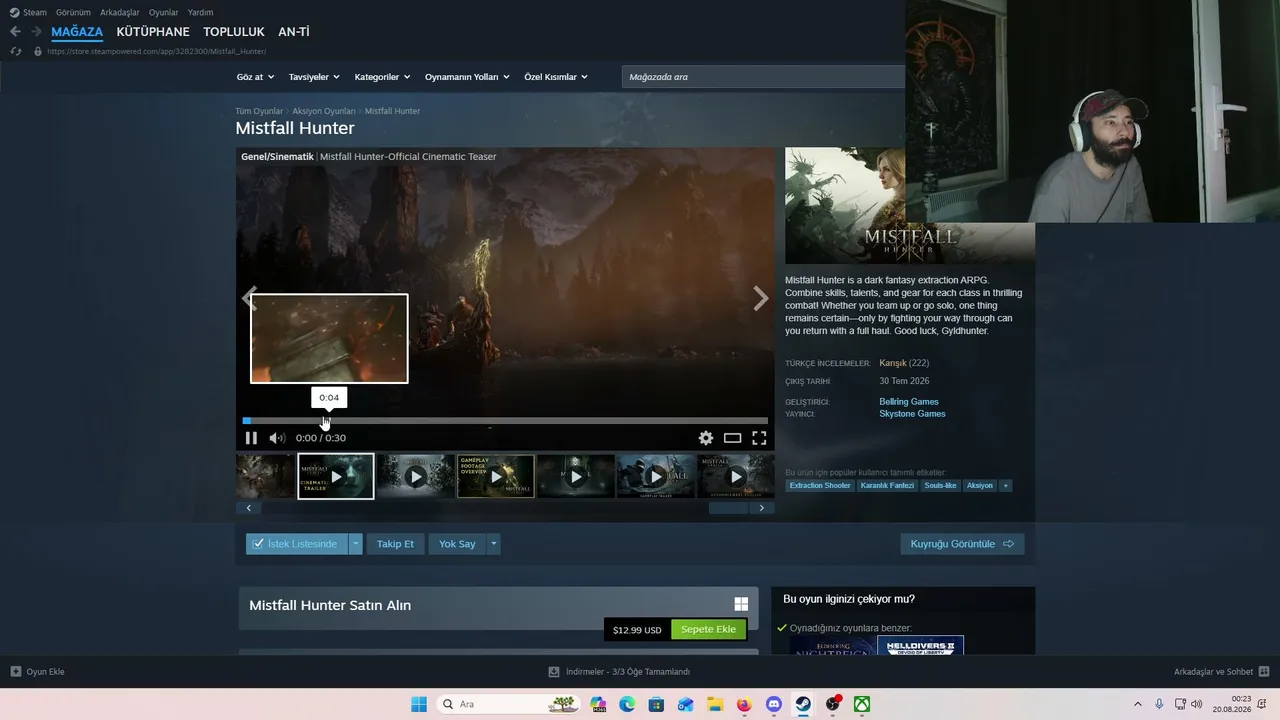Switch to Steam taskbar icon
1280x720 pixels.
[803, 704]
